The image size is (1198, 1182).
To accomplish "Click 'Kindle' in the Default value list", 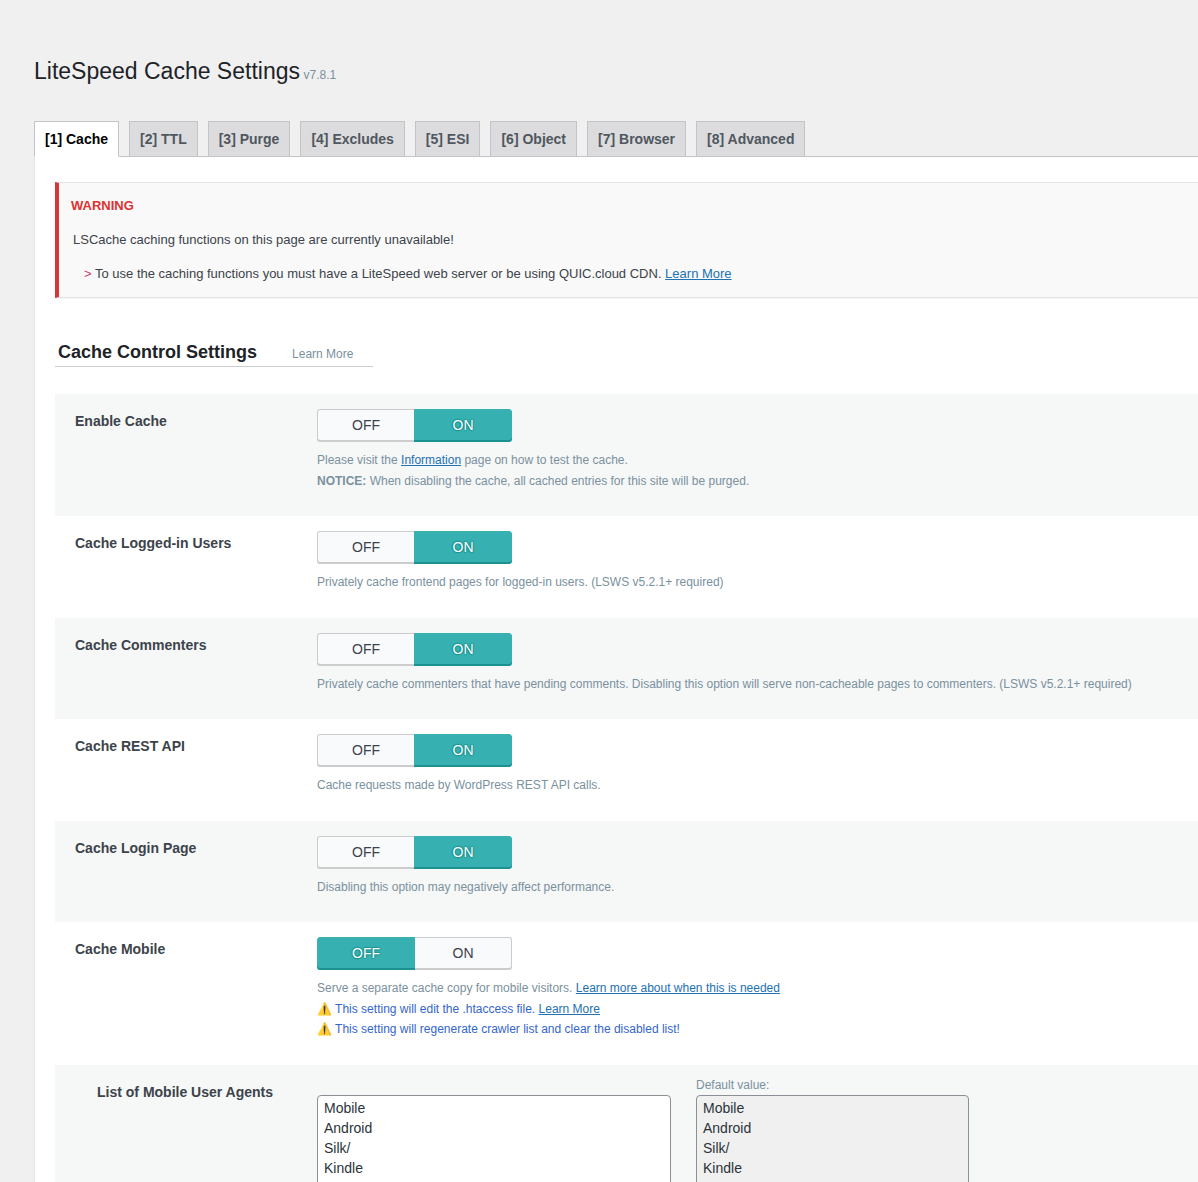I will (722, 1167).
